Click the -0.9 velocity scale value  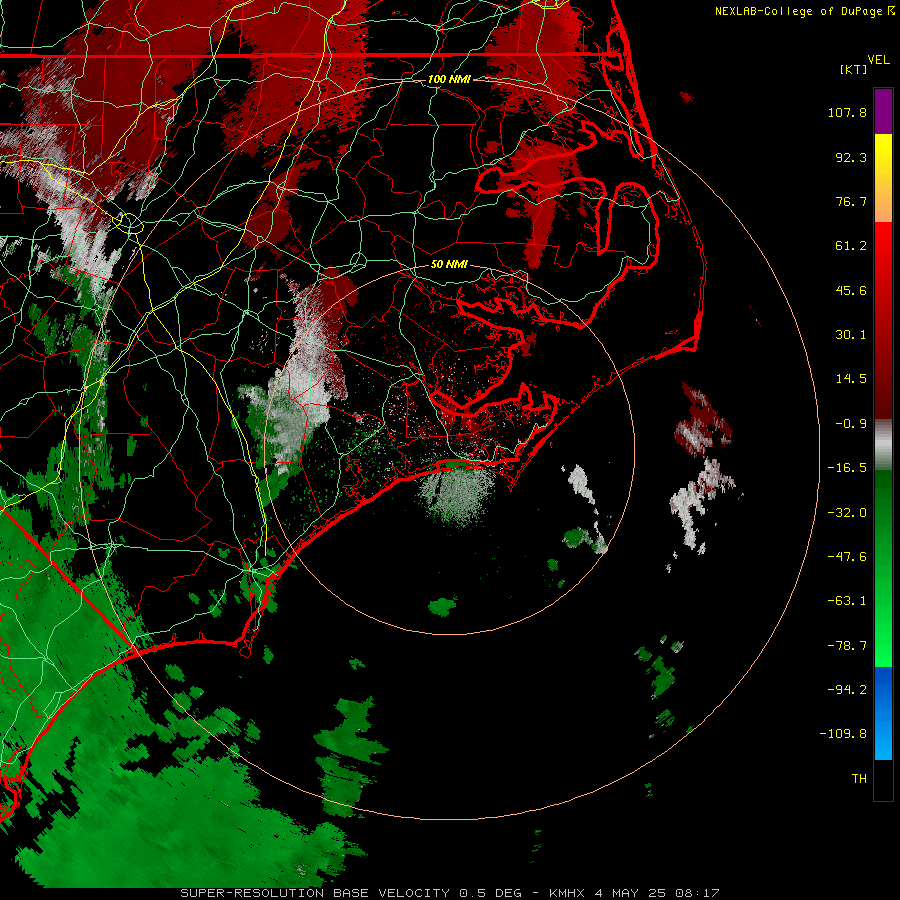click(851, 424)
